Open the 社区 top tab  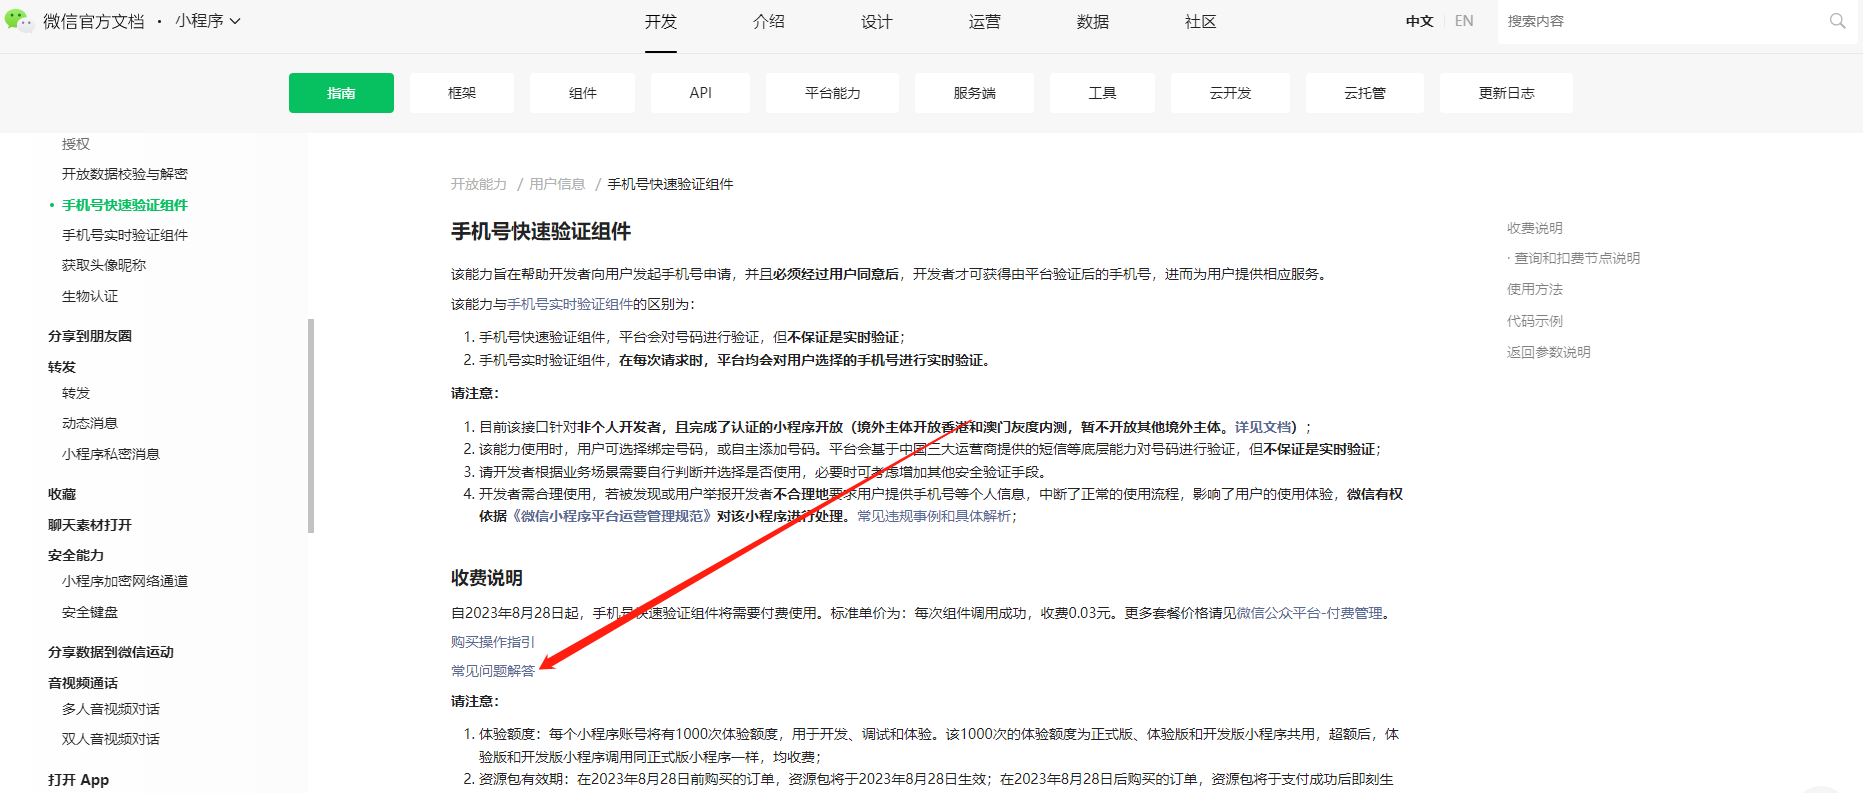click(x=1201, y=22)
